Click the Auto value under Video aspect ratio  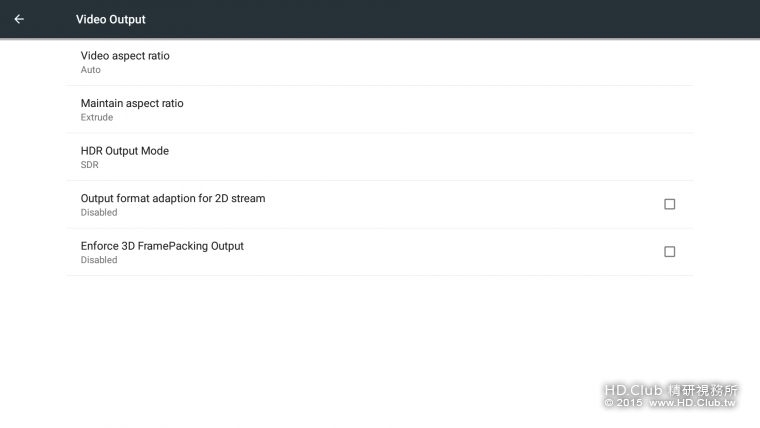point(91,70)
